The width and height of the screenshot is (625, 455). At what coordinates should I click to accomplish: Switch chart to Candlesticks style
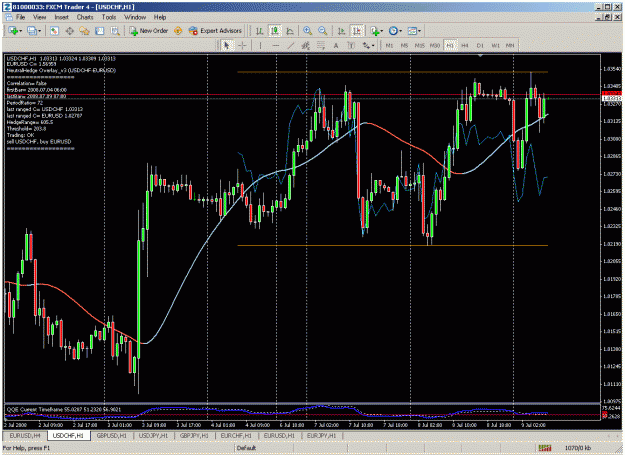(x=275, y=31)
